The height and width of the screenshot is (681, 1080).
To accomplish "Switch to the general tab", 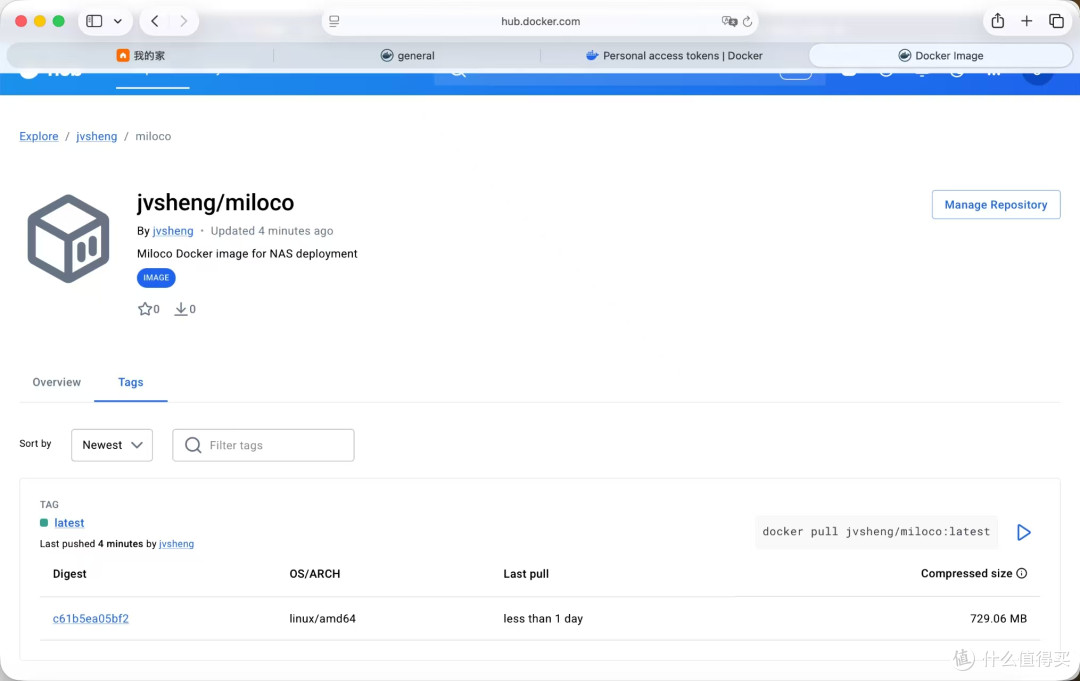I will (x=407, y=56).
